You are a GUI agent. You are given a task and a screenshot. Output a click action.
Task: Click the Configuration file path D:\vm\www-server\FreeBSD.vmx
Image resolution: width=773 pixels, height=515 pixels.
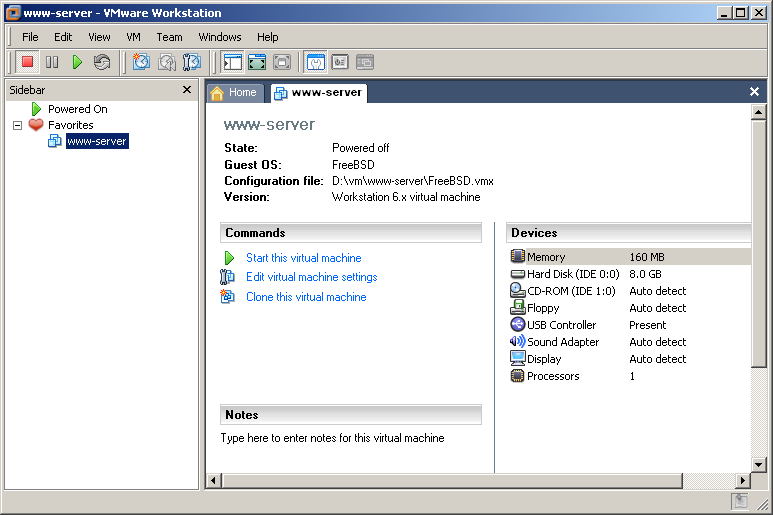413,181
